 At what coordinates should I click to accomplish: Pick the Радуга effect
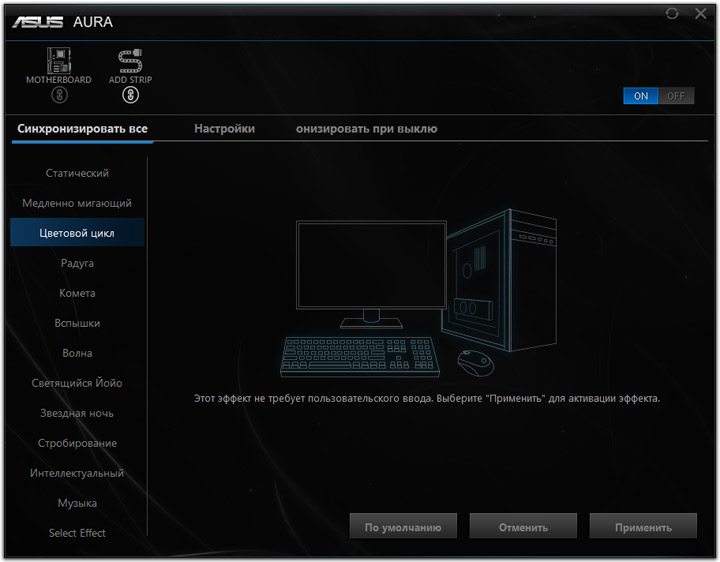point(77,263)
